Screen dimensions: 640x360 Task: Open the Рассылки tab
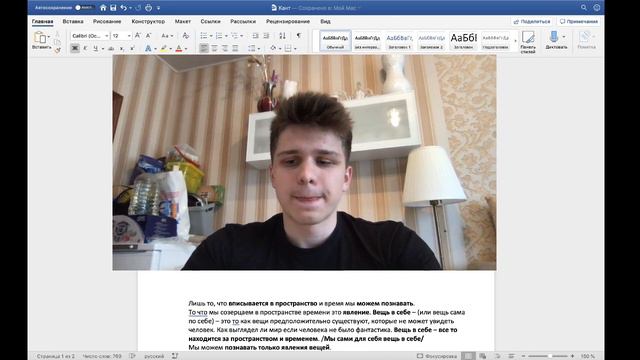click(x=243, y=21)
